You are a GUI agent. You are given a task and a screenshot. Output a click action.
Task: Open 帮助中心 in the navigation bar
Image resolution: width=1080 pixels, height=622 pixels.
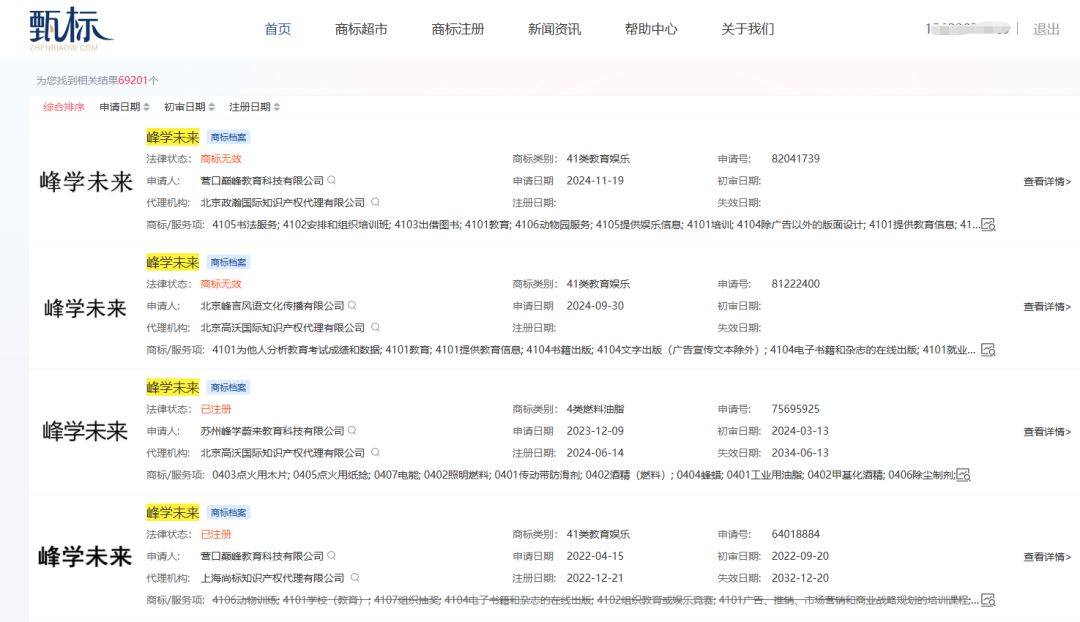point(651,29)
